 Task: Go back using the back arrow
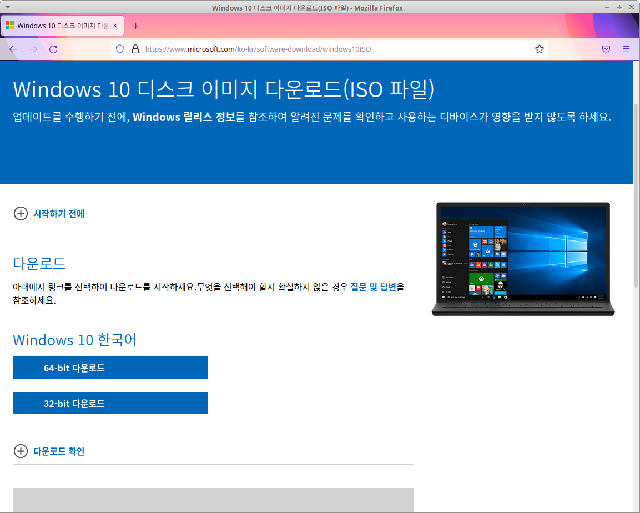[x=13, y=49]
